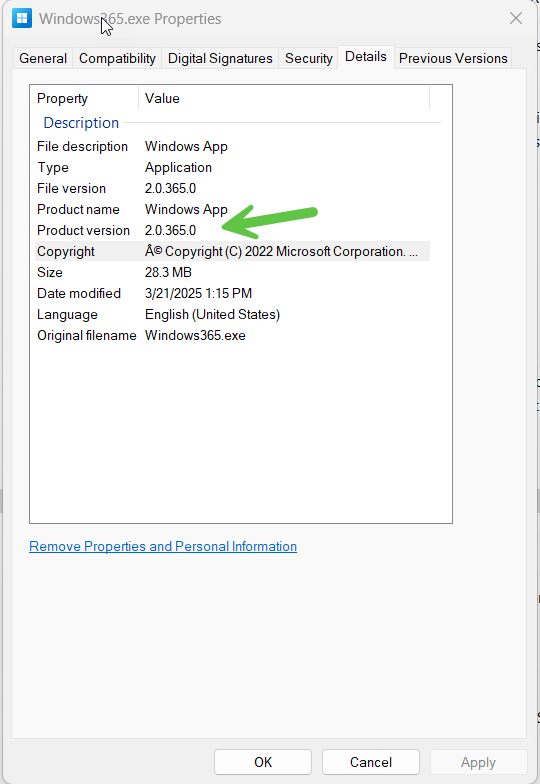Click the English (United States) value

212,314
